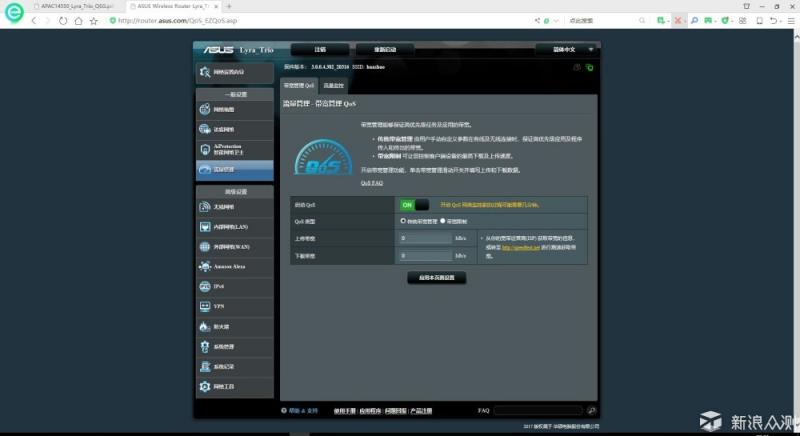Click the FAQ search input field
This screenshot has height=436, width=800.
tap(538, 410)
